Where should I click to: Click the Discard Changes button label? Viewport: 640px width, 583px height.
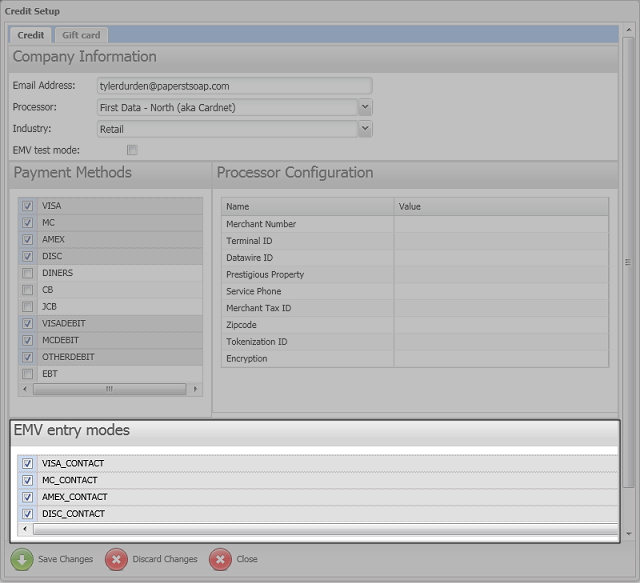point(165,559)
